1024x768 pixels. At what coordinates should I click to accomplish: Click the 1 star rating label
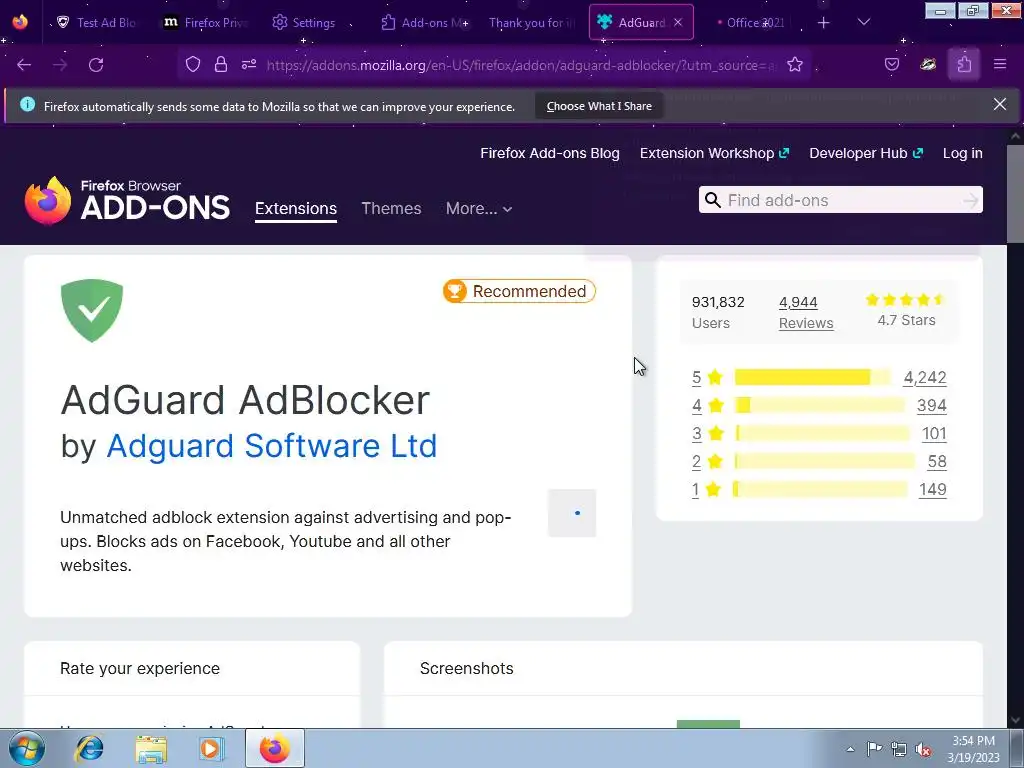pos(707,489)
